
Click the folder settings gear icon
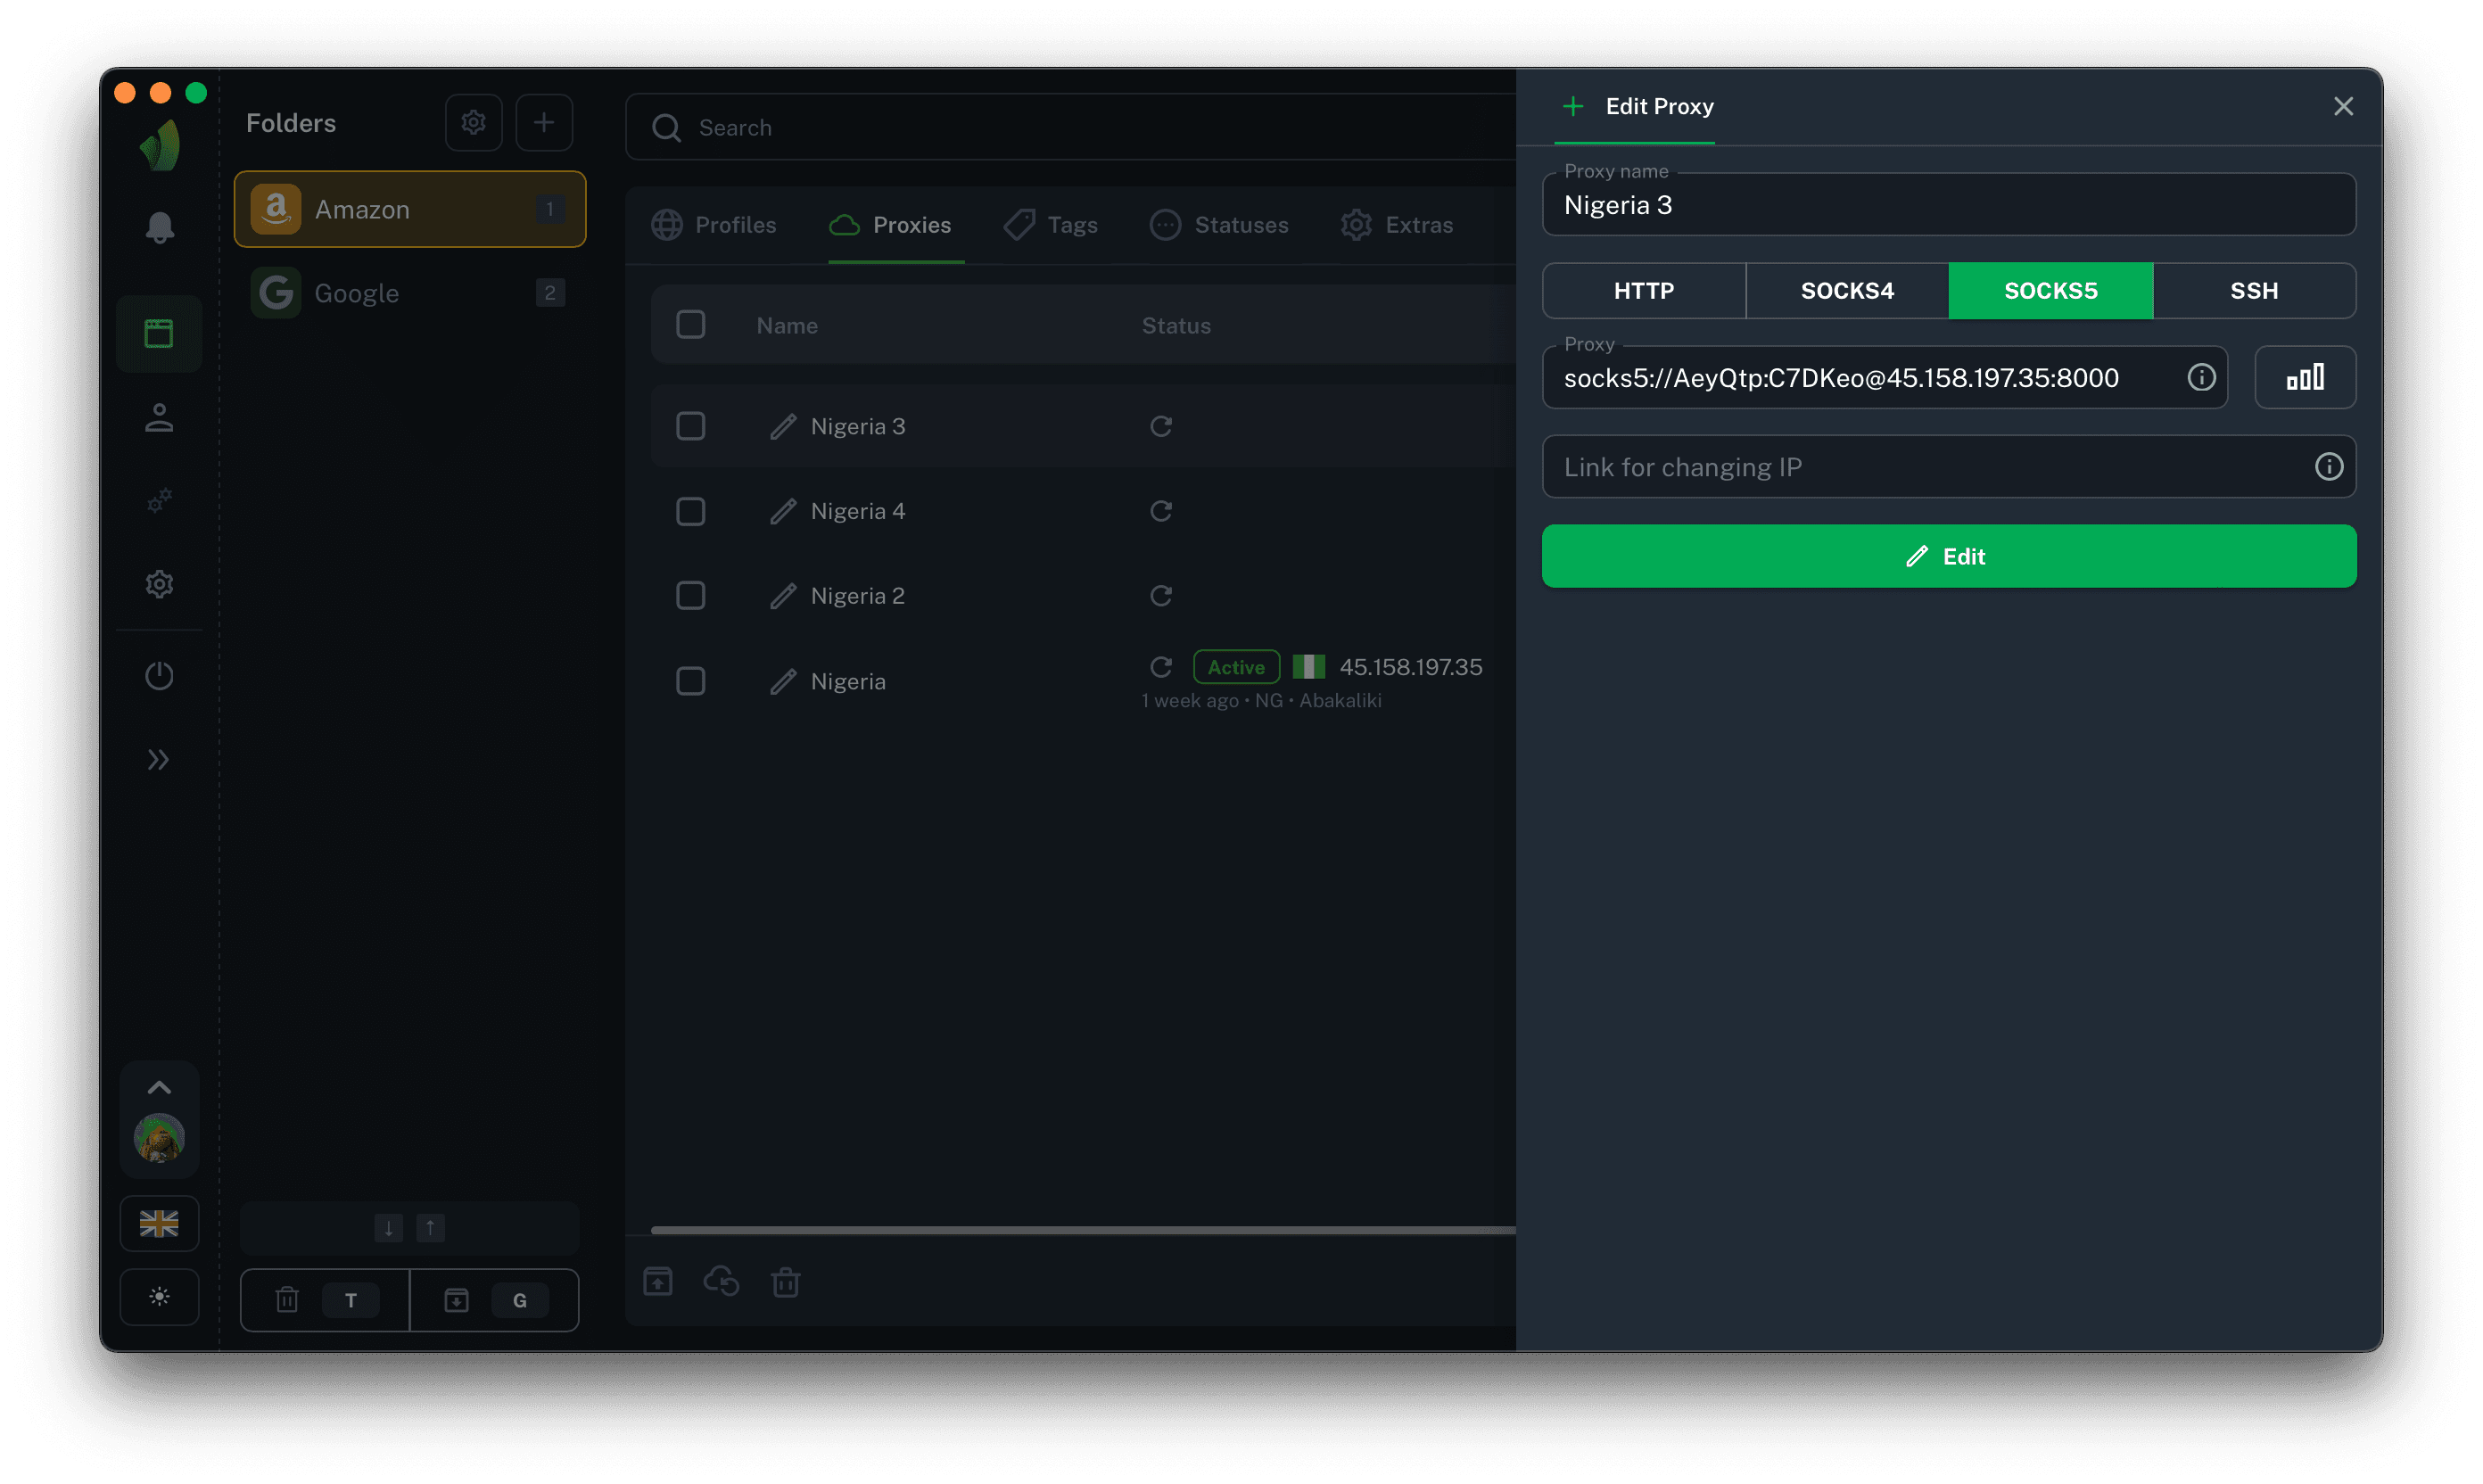[x=473, y=123]
